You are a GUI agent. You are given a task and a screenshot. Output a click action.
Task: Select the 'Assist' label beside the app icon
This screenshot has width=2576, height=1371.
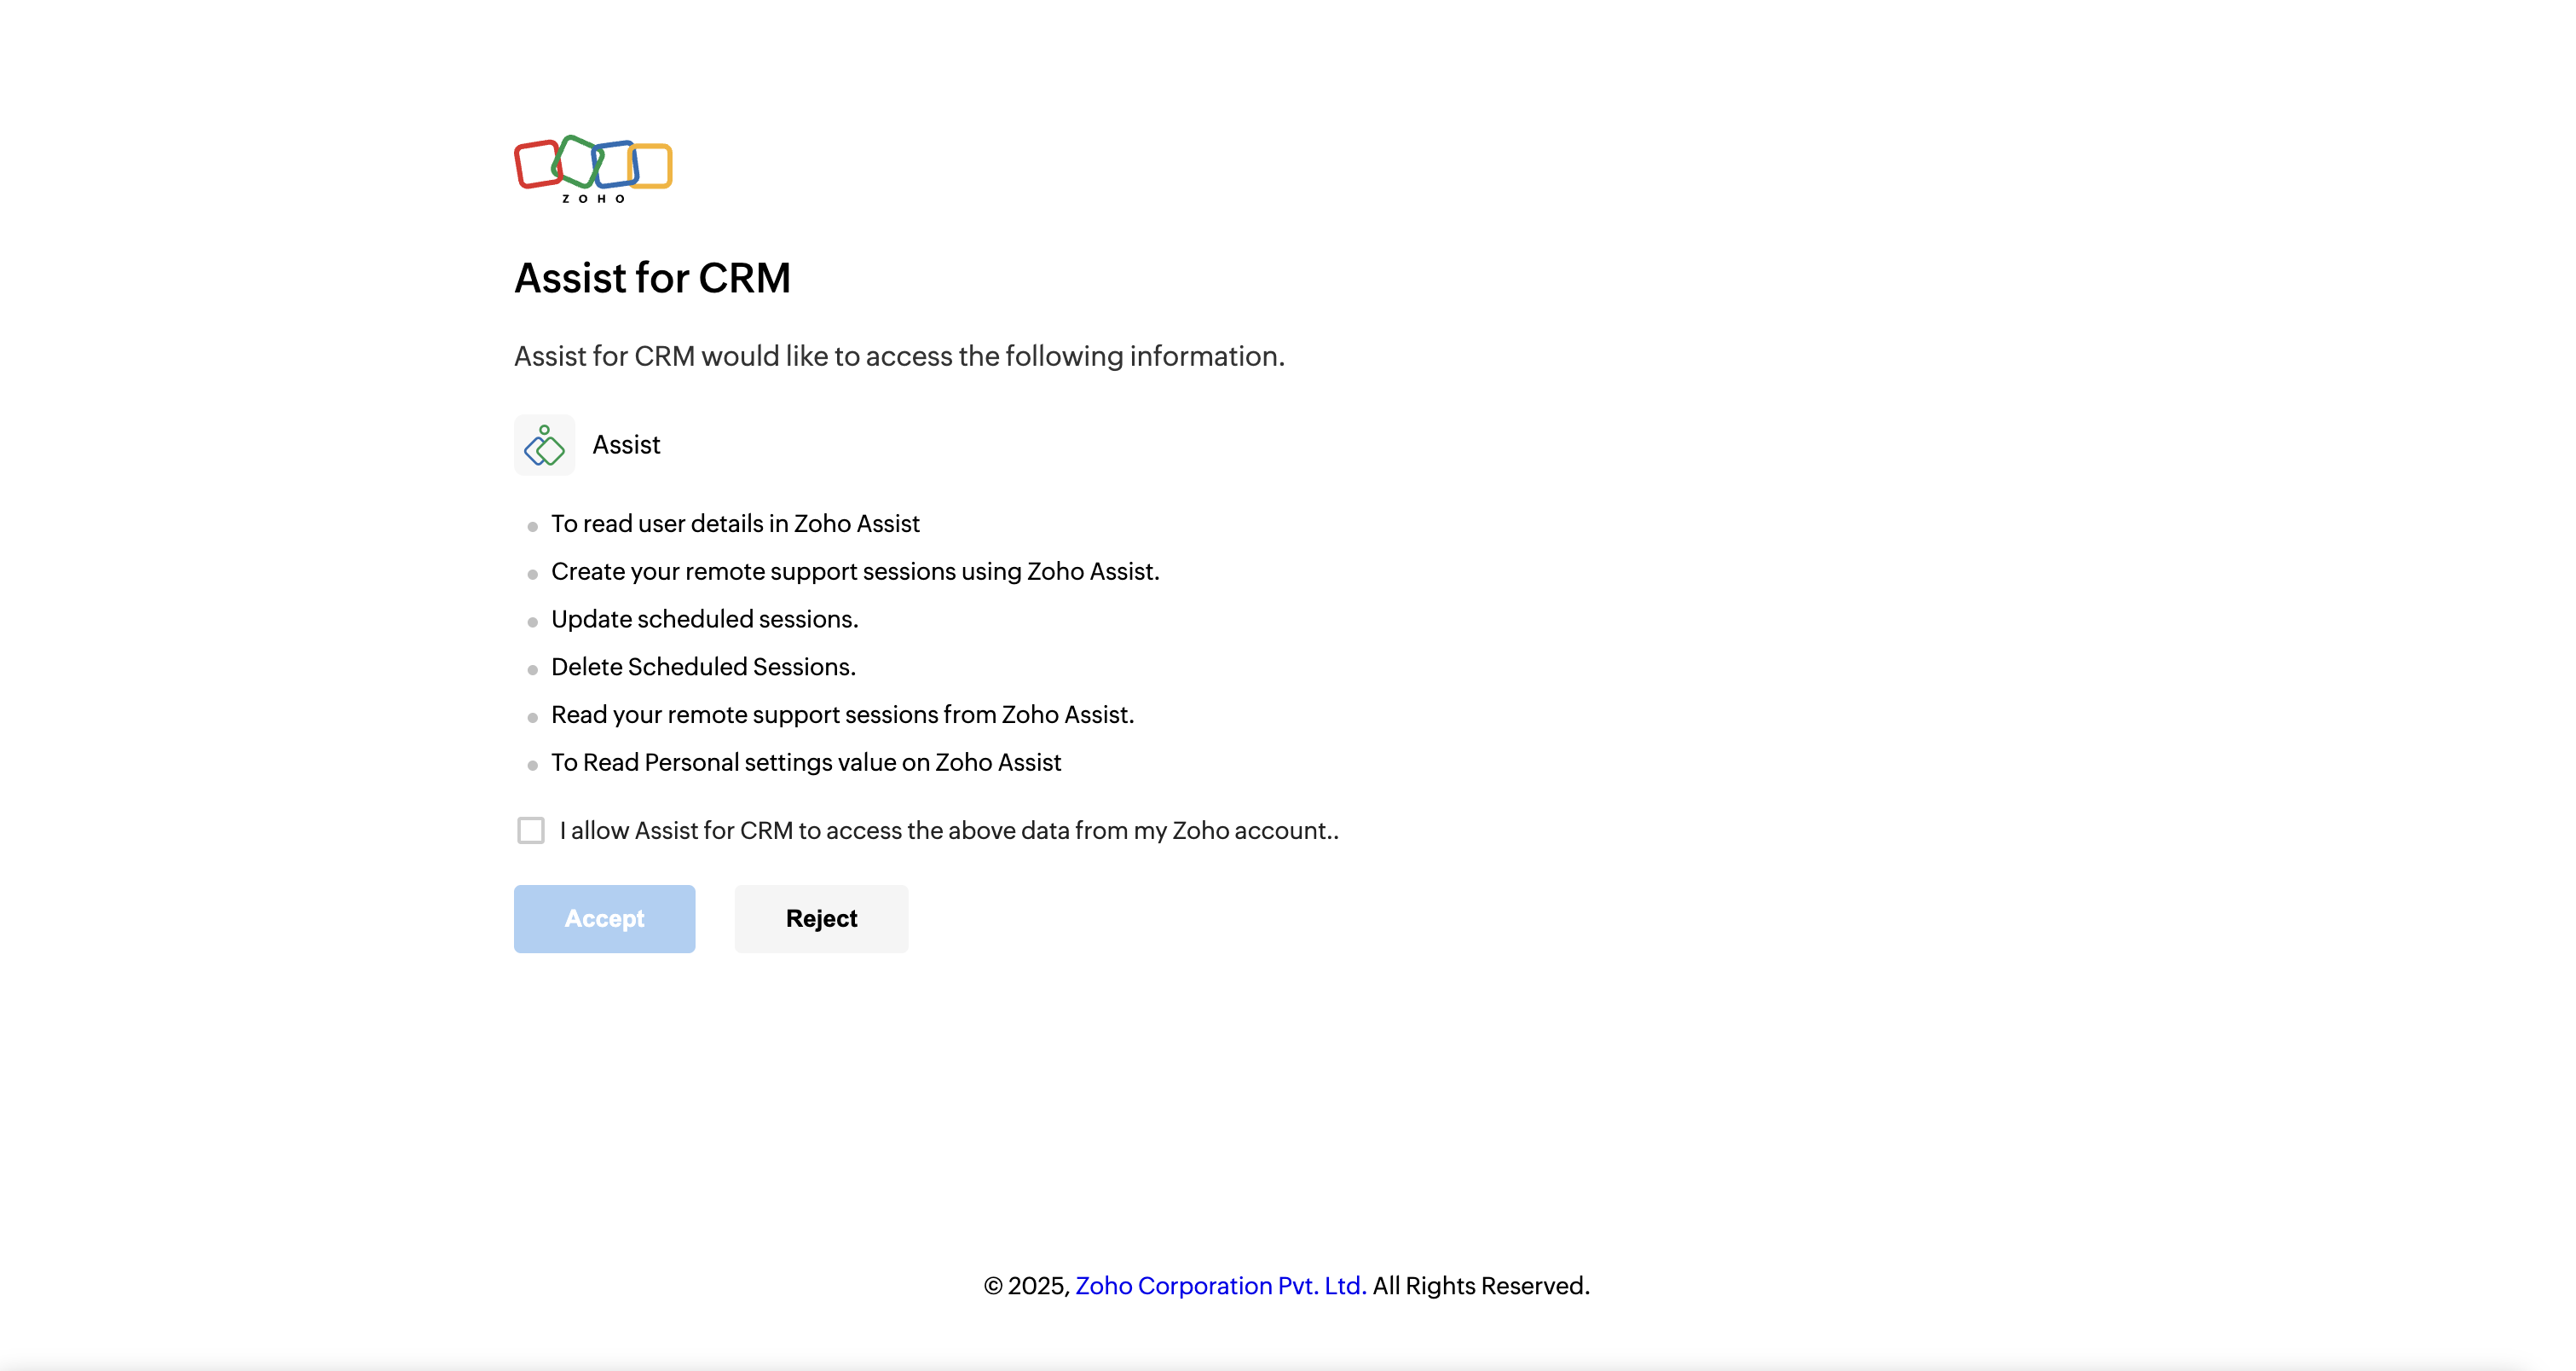[x=626, y=445]
